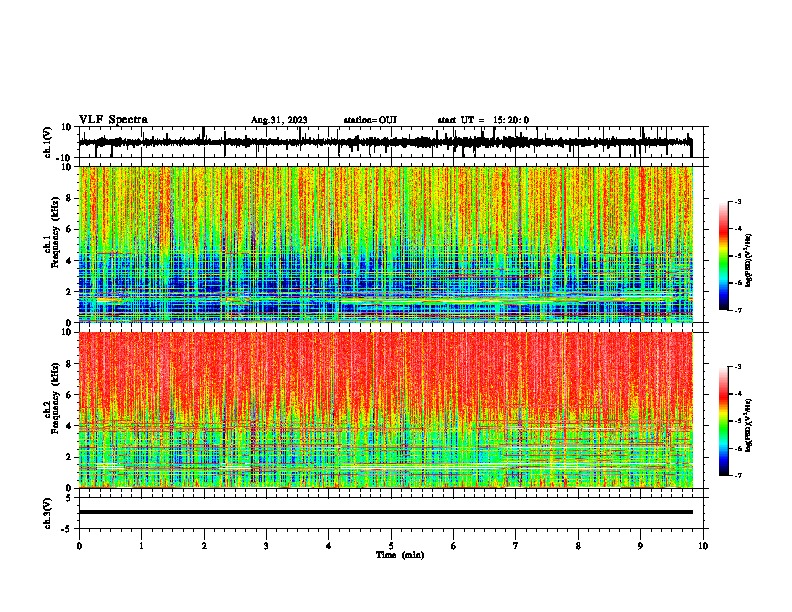Click the ch.1 spectrogram color scale bar
The width and height of the screenshot is (792, 612).
tap(724, 256)
